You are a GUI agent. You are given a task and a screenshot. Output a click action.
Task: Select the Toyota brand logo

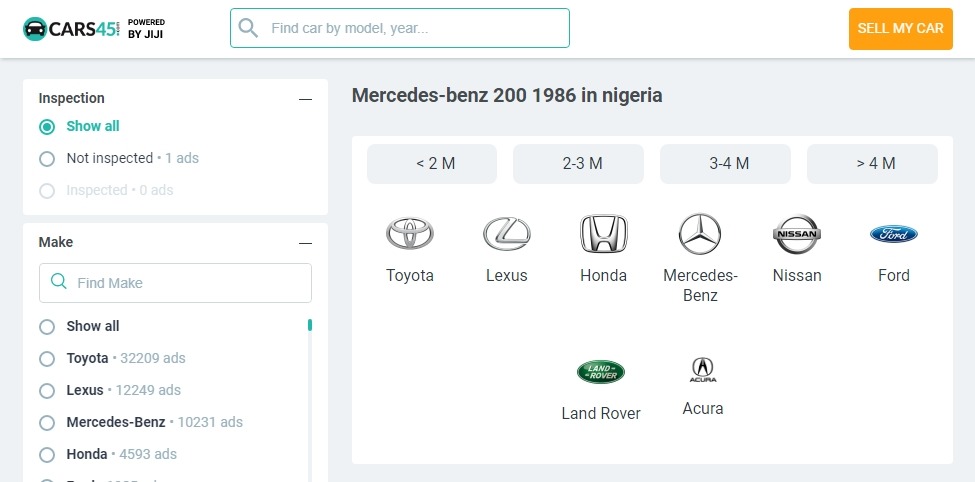pos(410,234)
